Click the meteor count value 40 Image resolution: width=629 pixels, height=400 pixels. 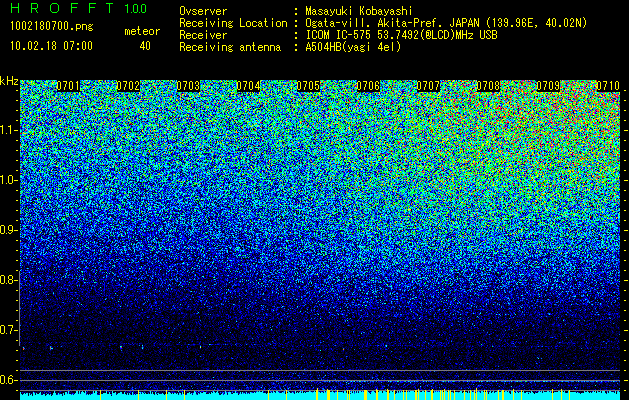(145, 46)
